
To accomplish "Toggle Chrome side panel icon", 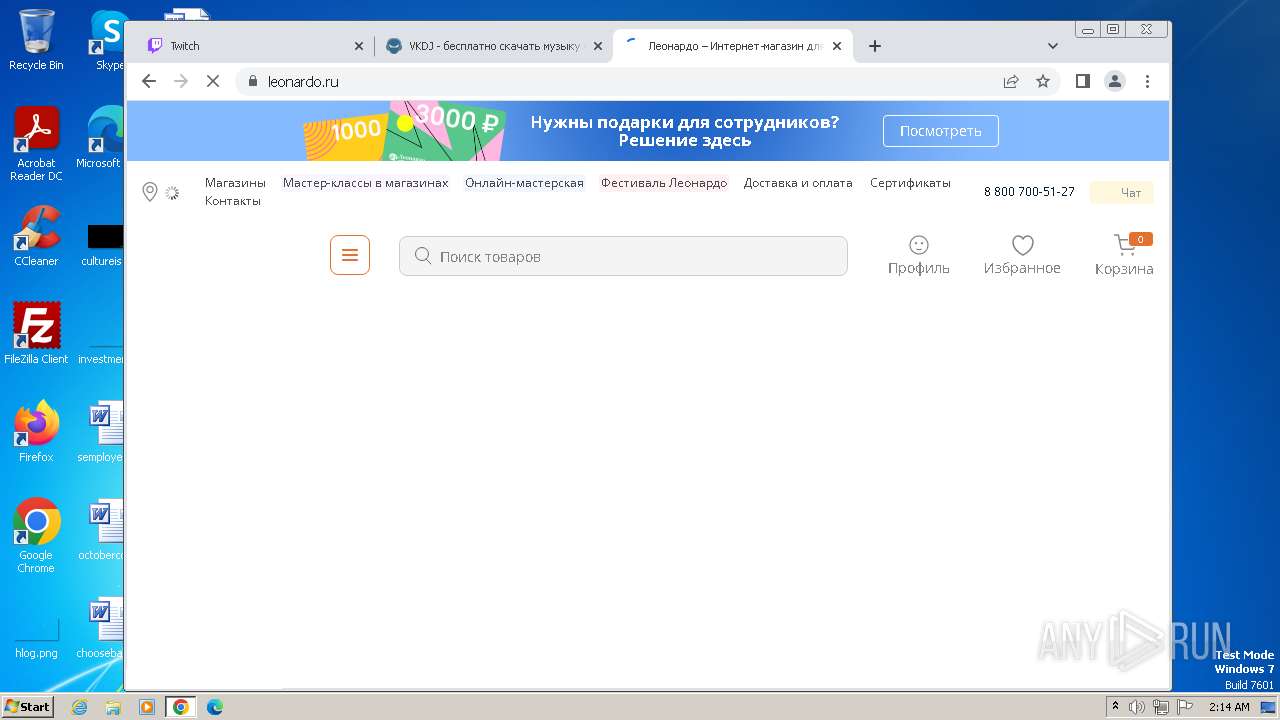I will [x=1083, y=81].
